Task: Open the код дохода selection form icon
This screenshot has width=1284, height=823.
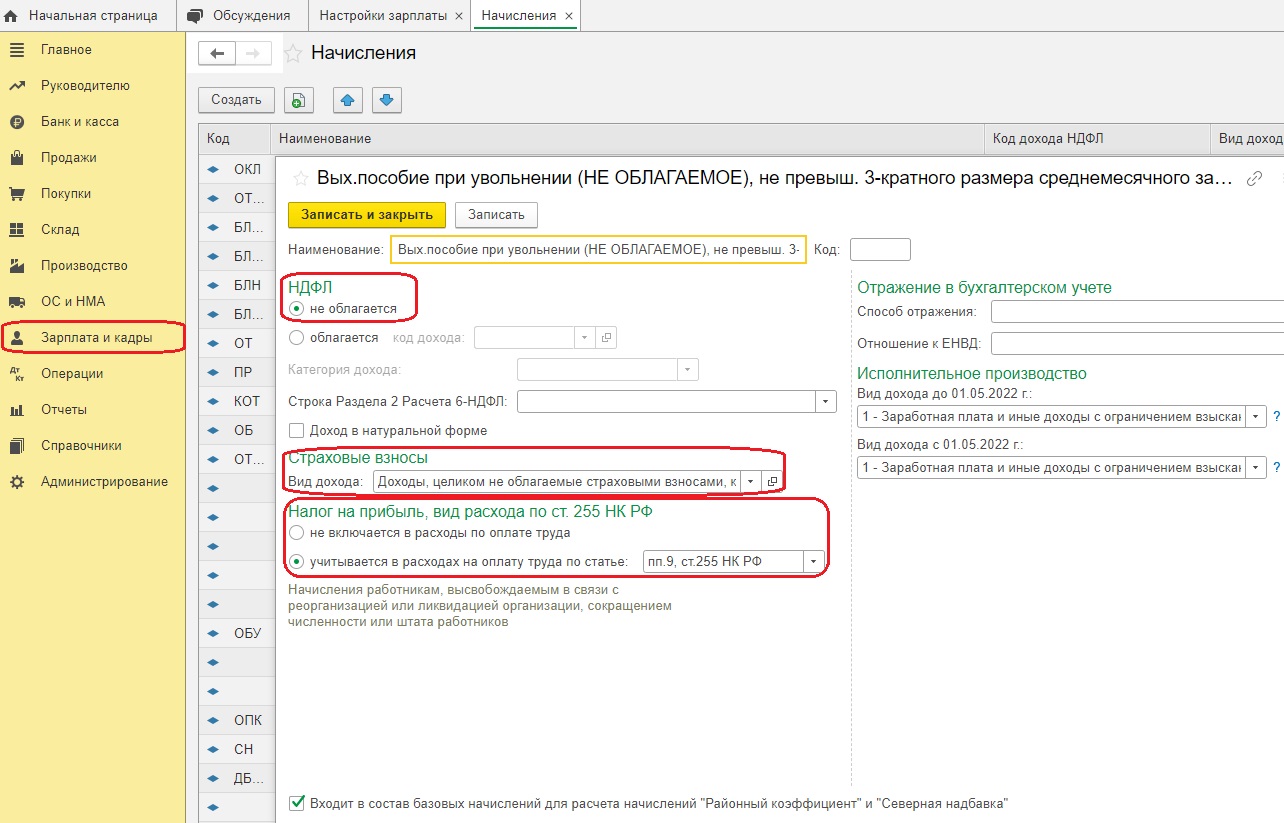Action: click(606, 338)
